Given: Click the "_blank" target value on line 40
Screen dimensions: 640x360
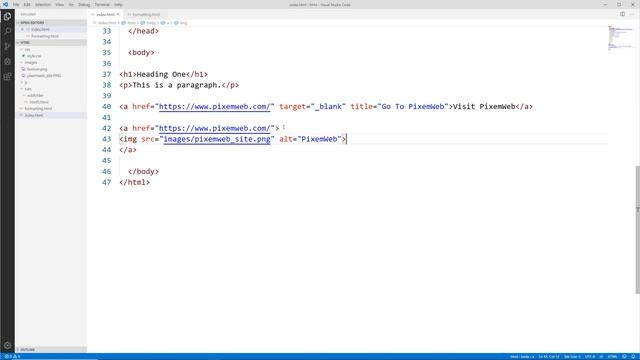Looking at the screenshot, I should coord(328,107).
